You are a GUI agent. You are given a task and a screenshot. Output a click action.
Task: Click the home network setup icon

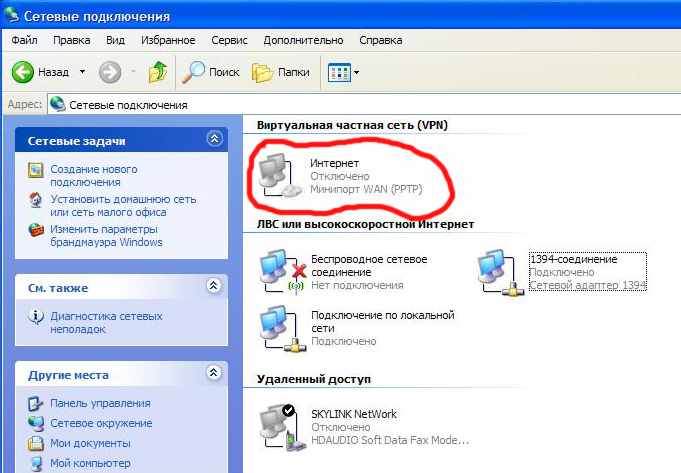36,200
